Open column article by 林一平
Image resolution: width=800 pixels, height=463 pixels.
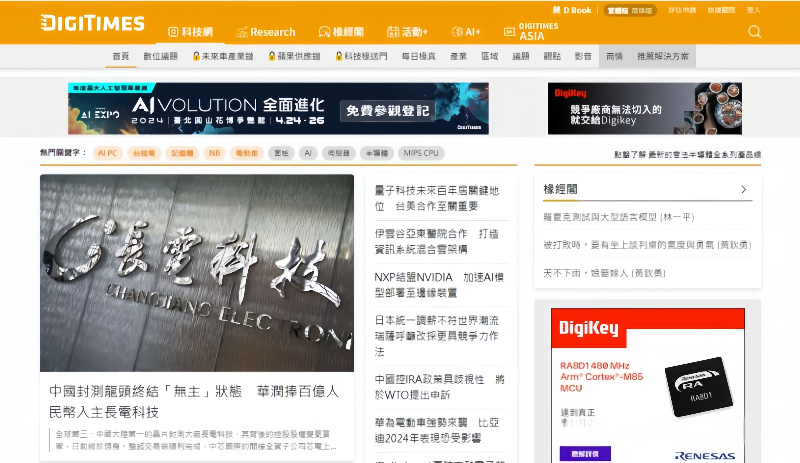click(619, 217)
